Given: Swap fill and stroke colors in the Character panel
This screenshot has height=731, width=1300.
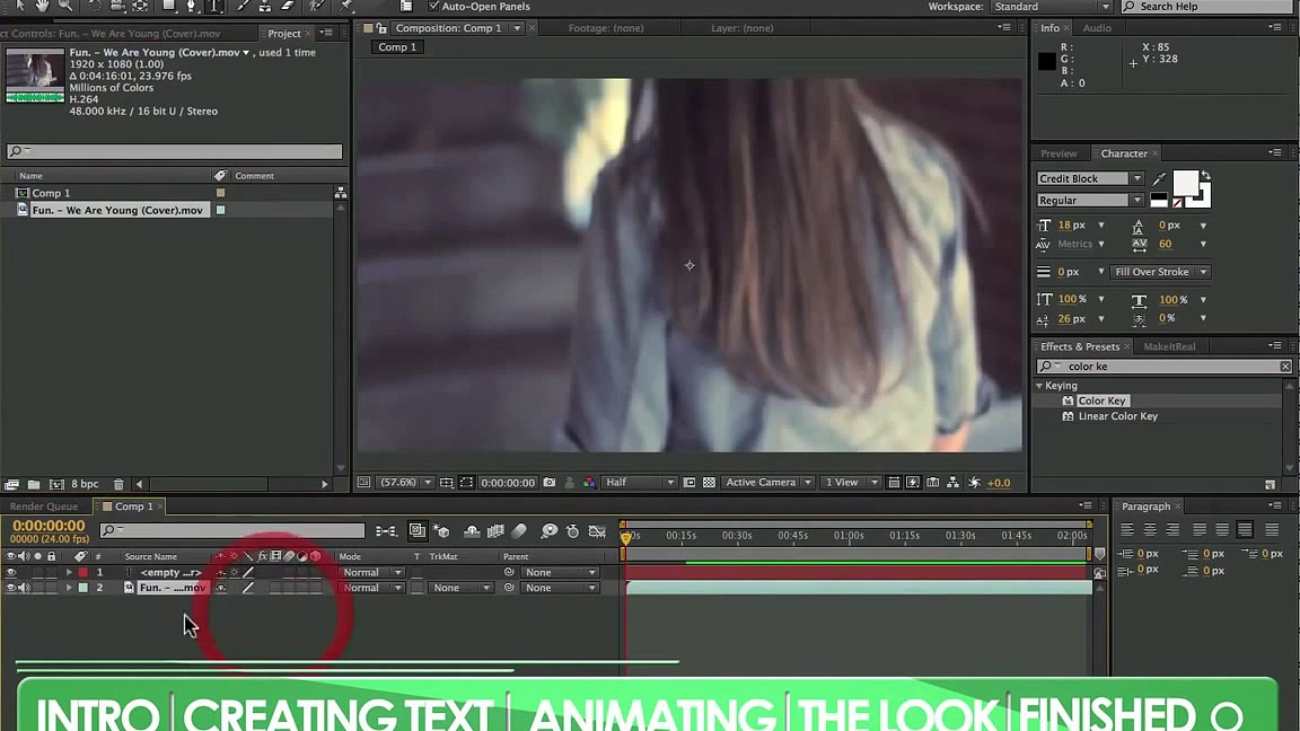Looking at the screenshot, I should [1205, 176].
